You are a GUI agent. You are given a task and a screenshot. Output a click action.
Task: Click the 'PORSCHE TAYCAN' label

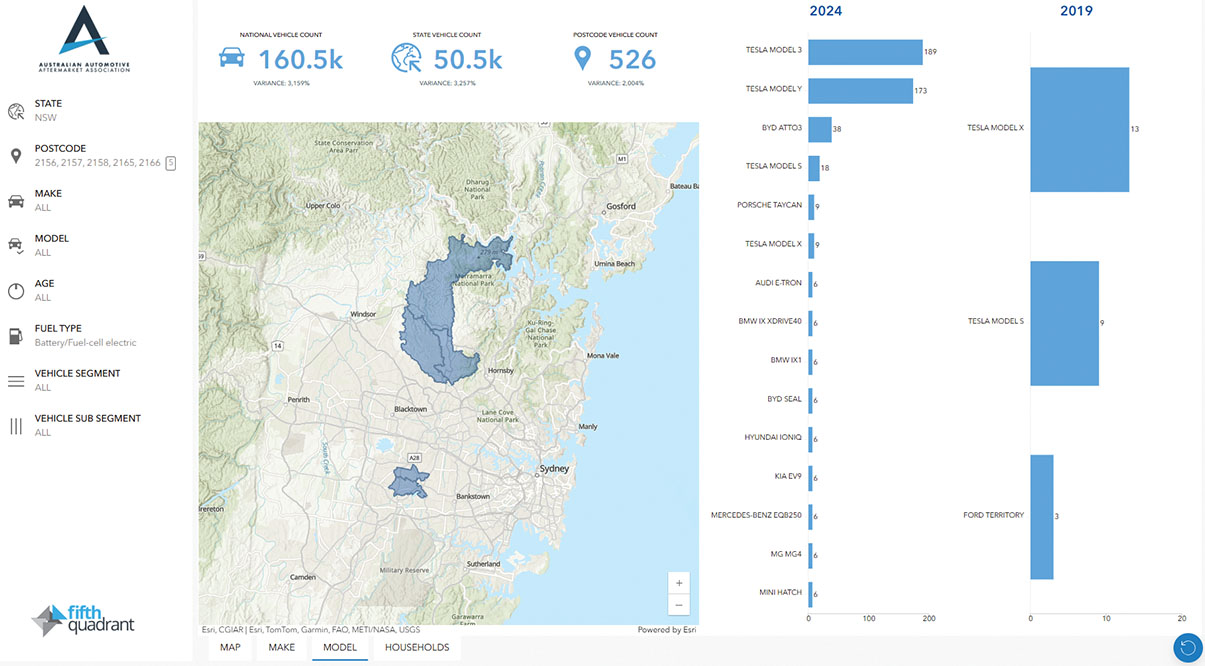769,205
